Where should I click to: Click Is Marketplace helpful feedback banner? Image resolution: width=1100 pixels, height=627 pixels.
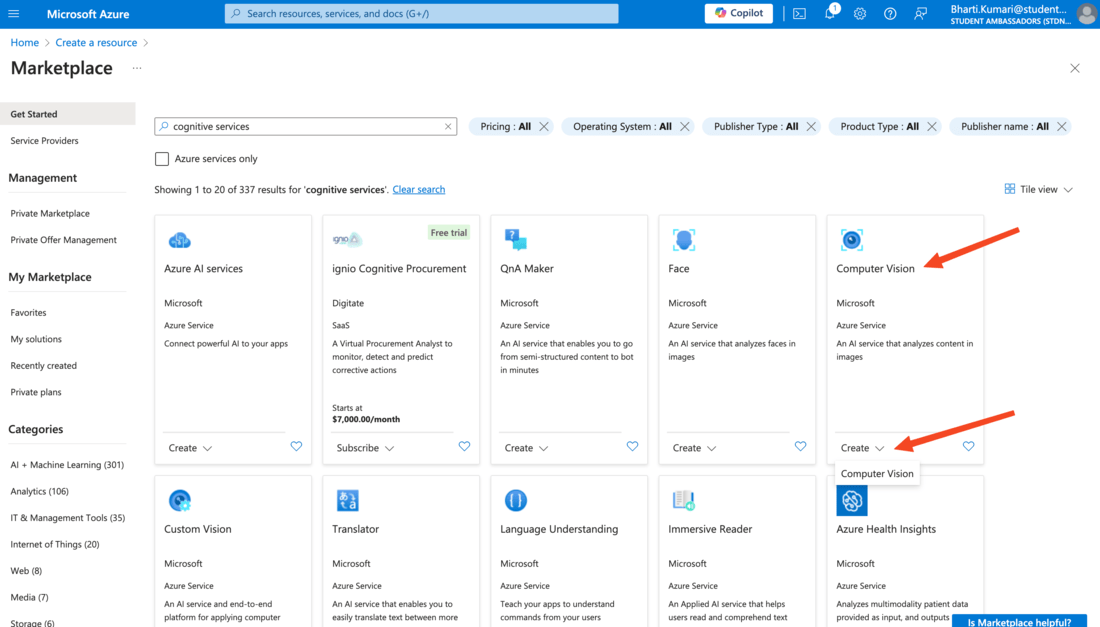click(1019, 621)
